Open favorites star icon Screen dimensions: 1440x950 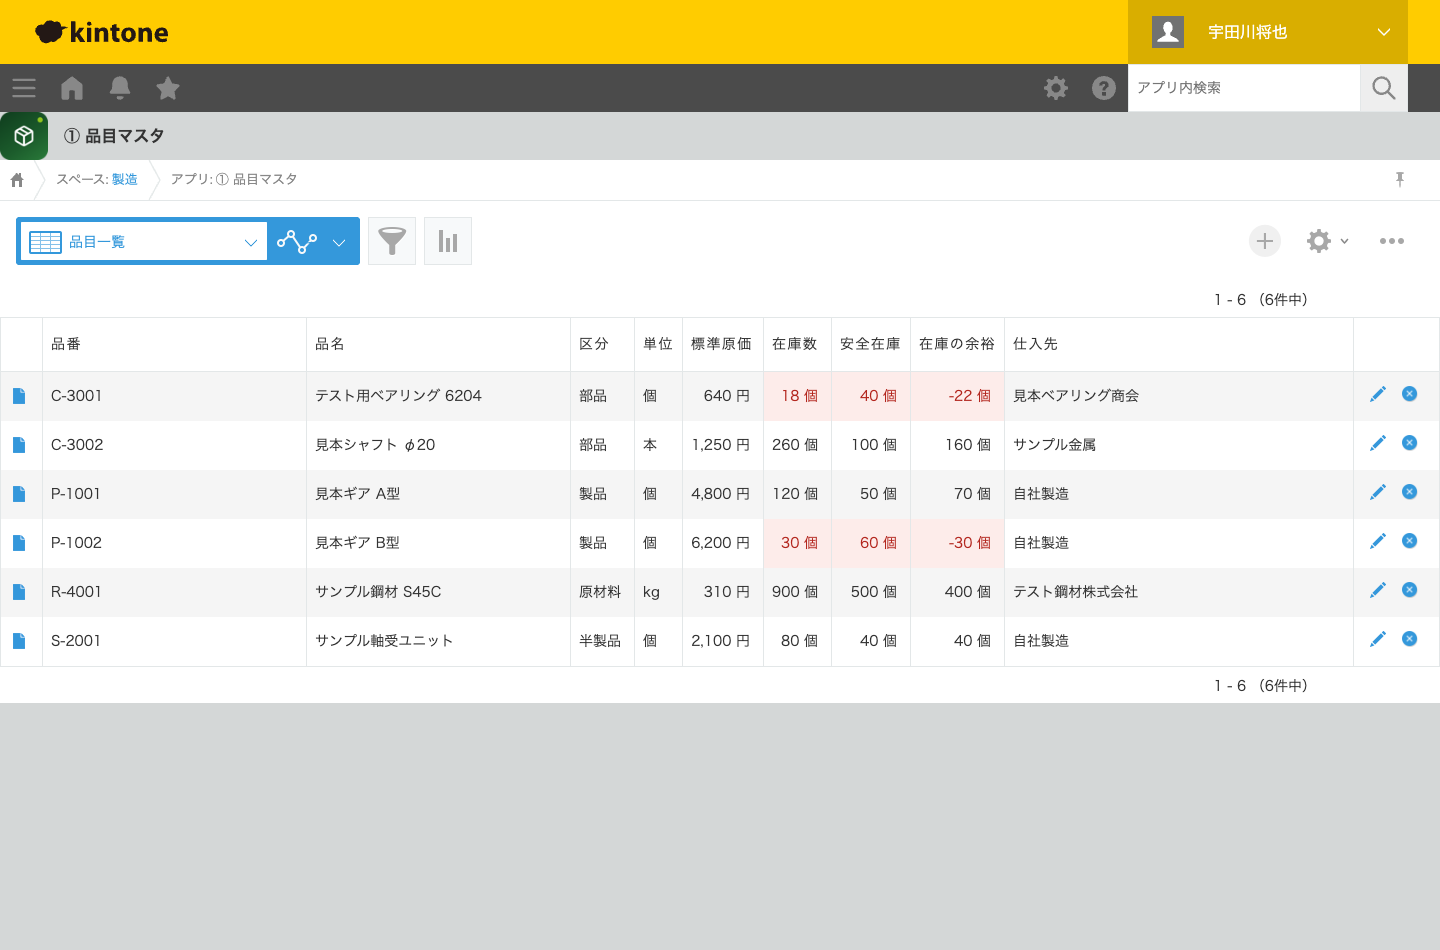(168, 88)
